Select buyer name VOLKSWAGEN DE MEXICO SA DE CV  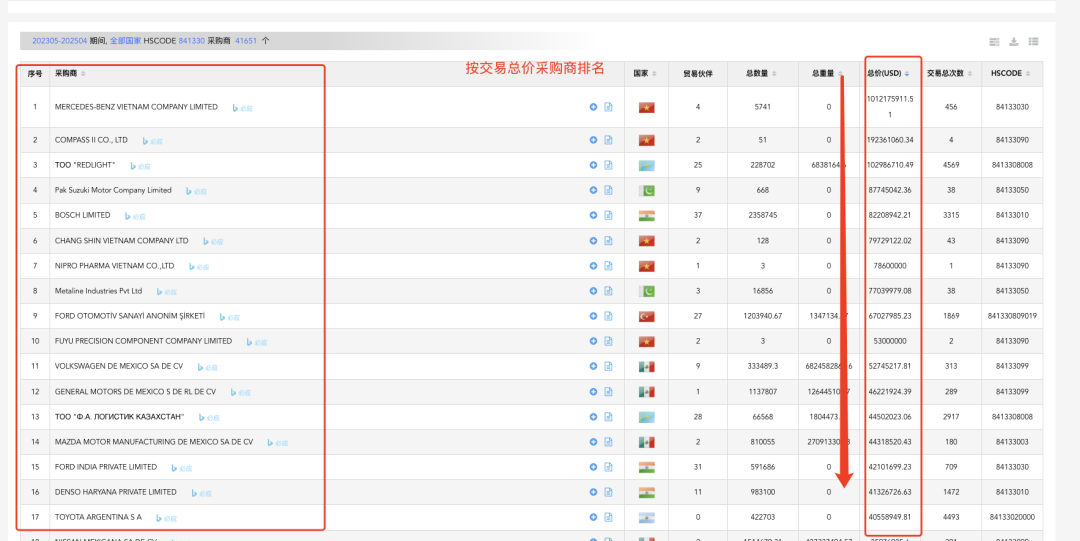119,366
